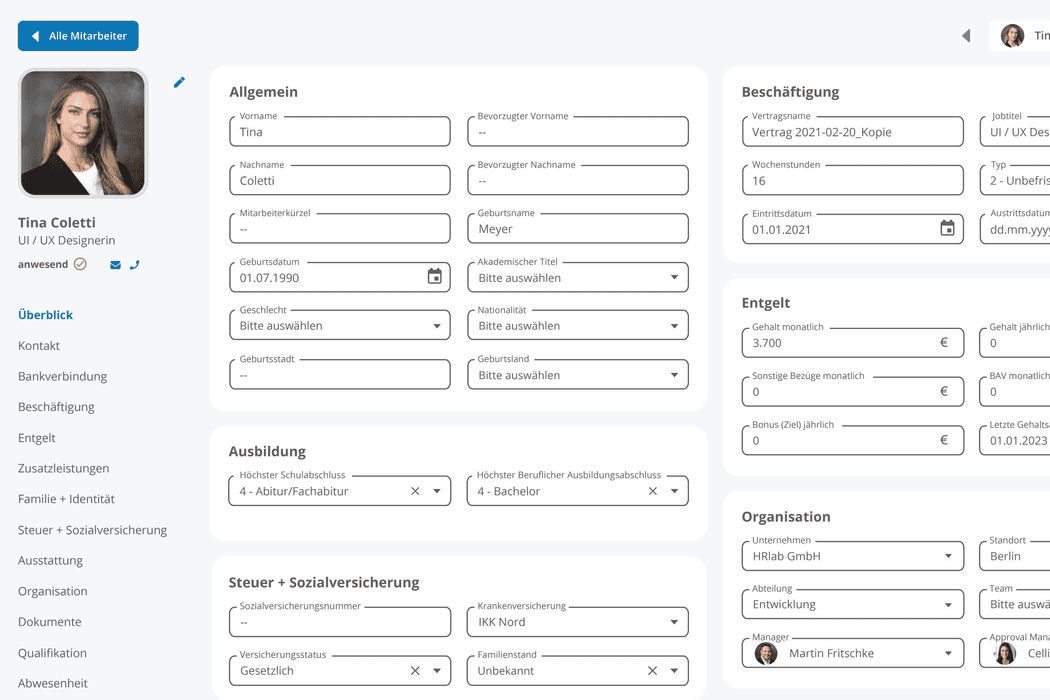The height and width of the screenshot is (700, 1050).
Task: Go to the Qualifikation page
Action: click(53, 652)
